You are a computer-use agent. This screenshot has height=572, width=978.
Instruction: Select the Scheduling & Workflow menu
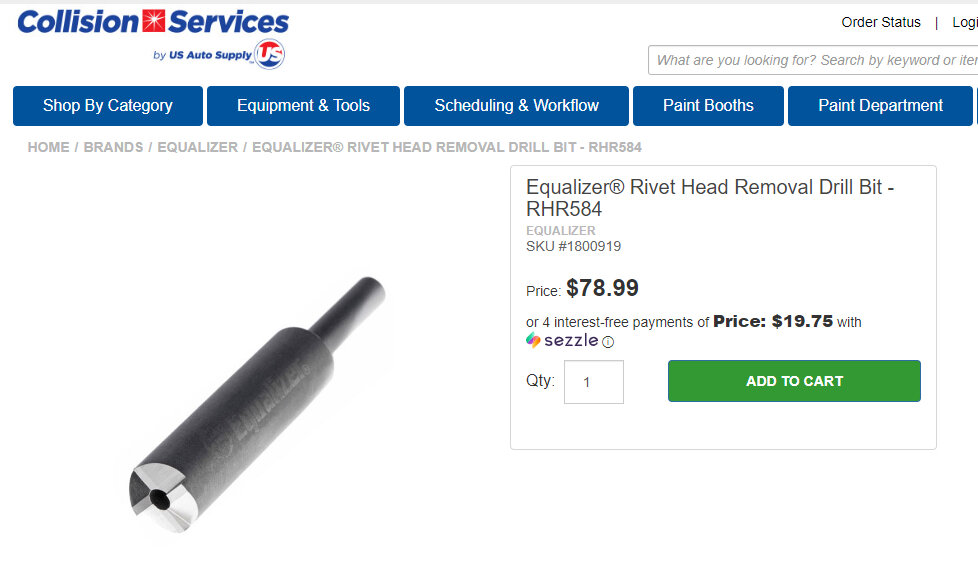[516, 106]
